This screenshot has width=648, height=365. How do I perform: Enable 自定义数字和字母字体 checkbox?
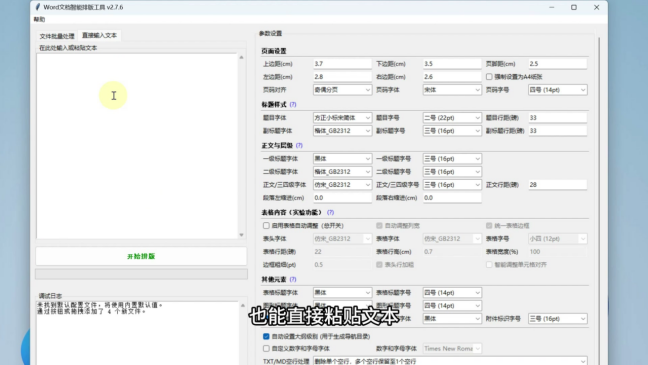266,348
